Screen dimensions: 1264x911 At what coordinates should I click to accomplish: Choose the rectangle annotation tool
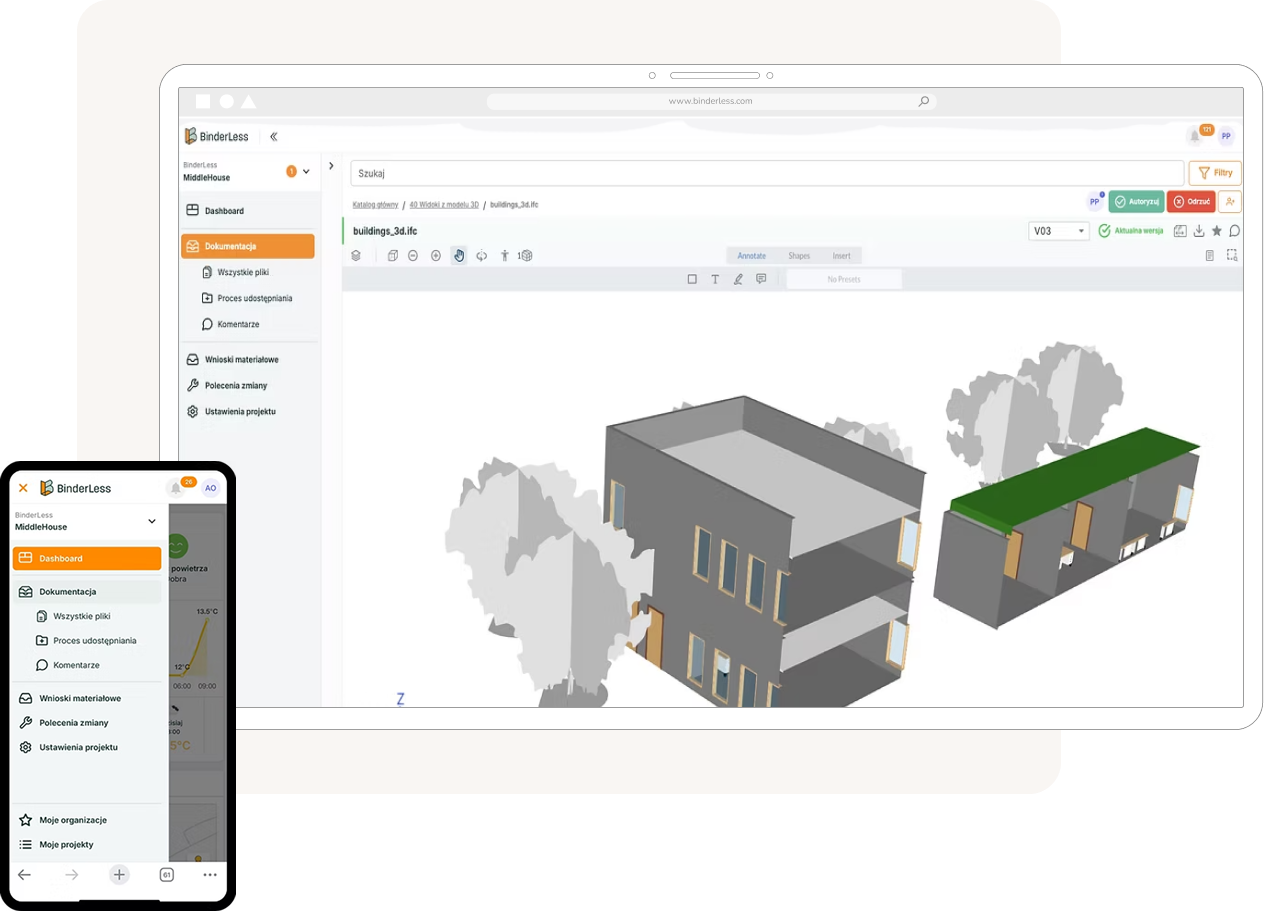[692, 280]
